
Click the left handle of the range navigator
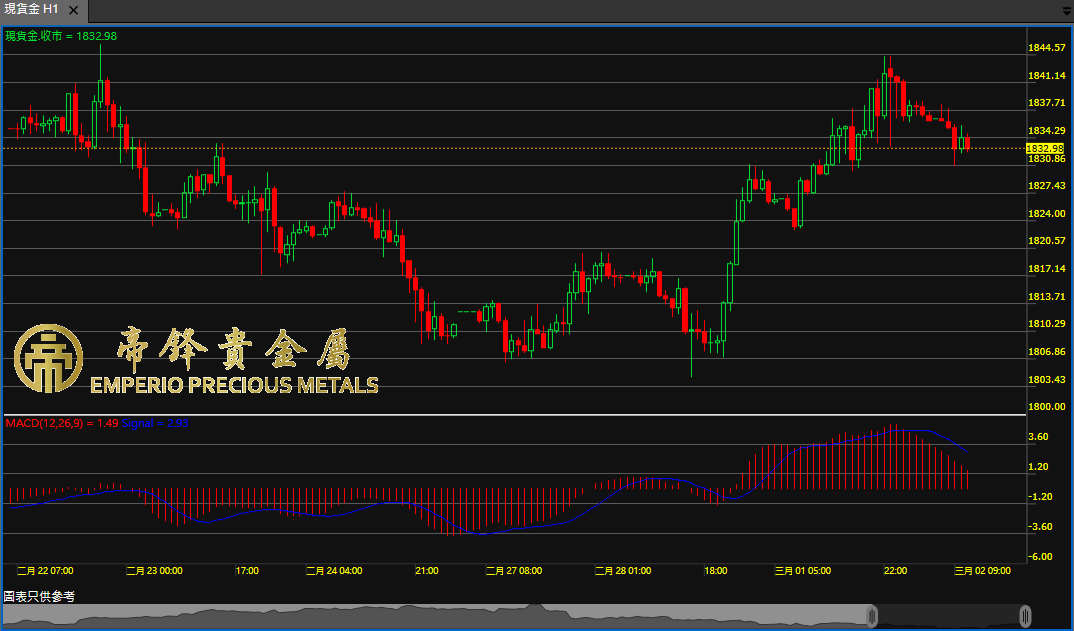[872, 615]
